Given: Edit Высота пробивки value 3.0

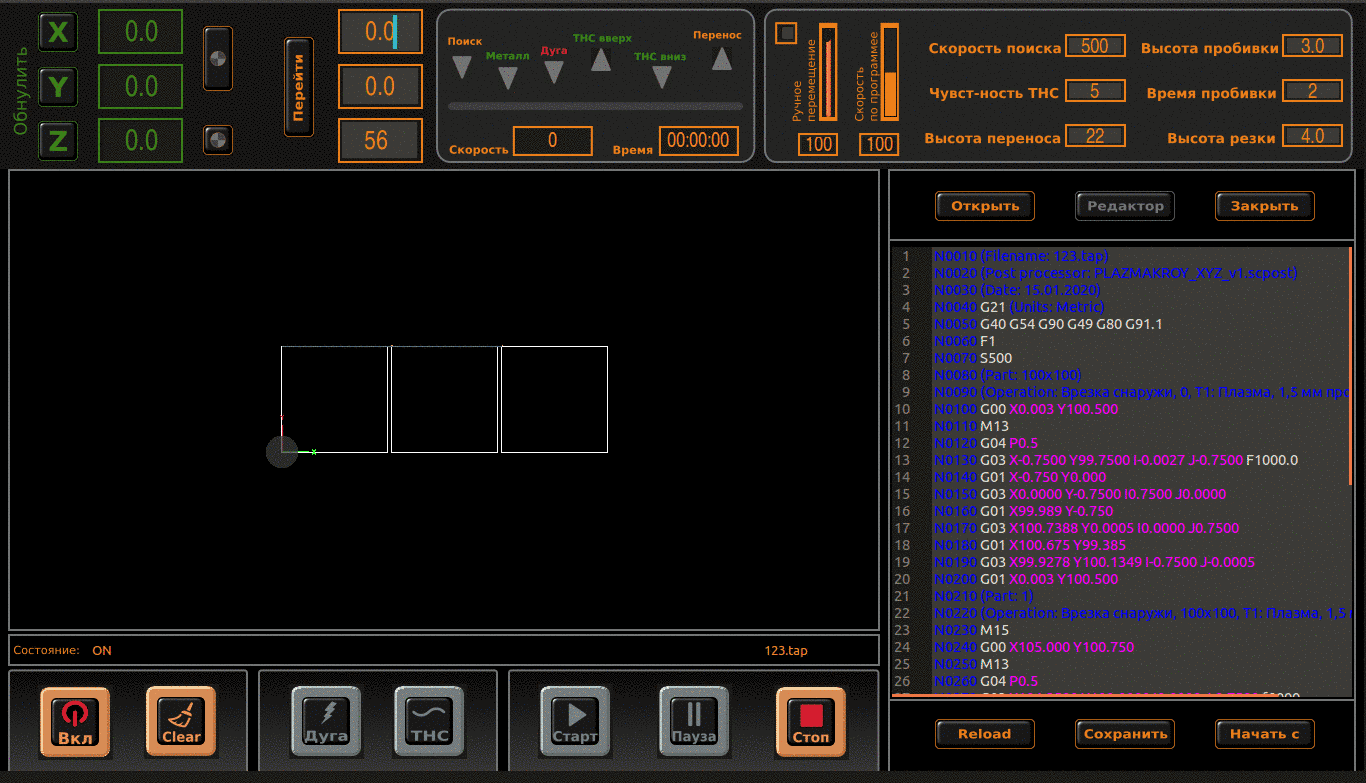Looking at the screenshot, I should pos(1312,46).
